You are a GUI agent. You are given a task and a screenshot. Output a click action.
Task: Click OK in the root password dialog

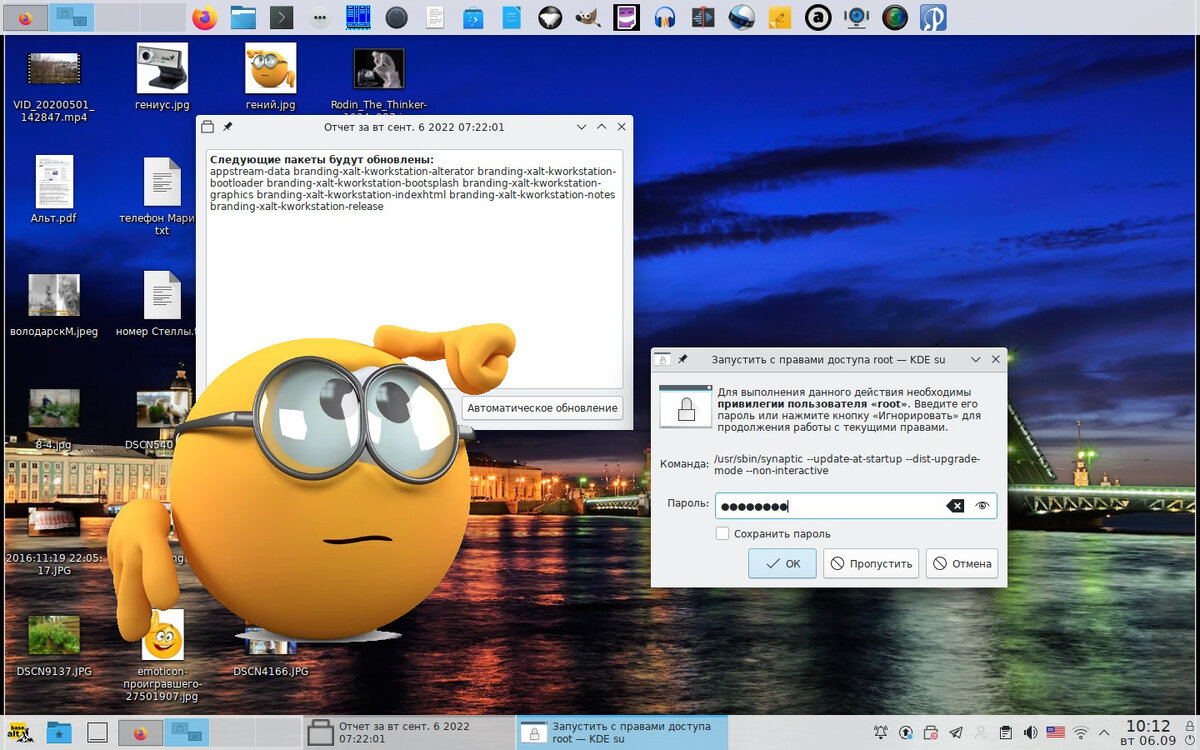click(x=782, y=563)
